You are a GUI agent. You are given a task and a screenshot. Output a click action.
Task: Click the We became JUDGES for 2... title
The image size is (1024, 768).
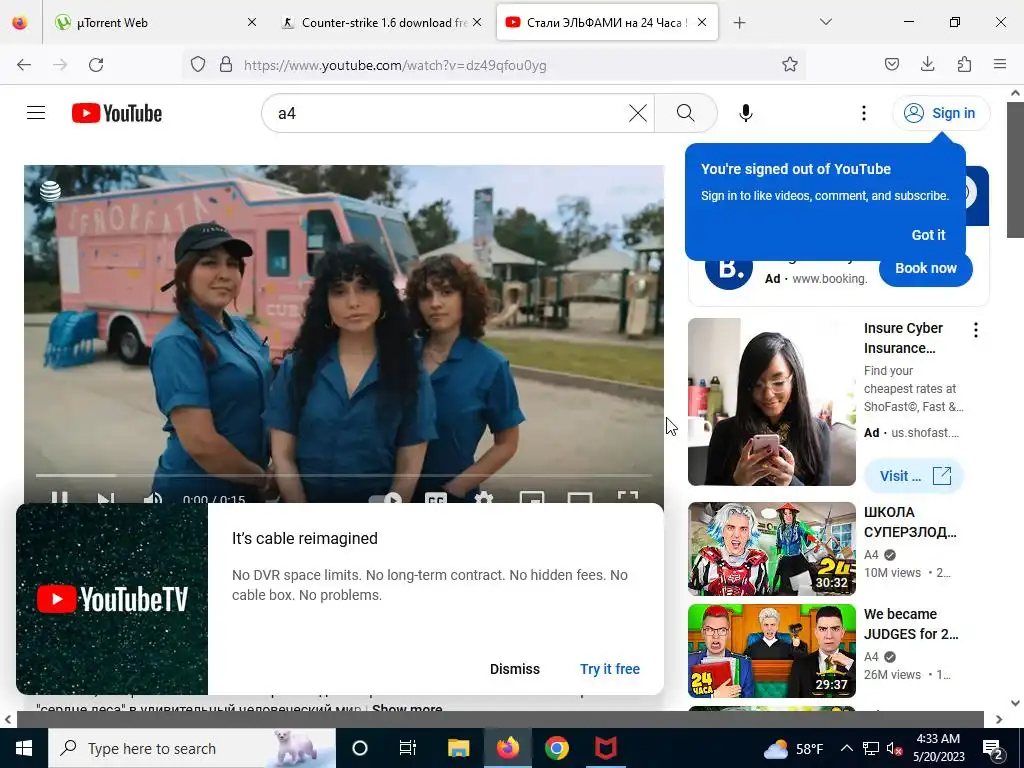point(911,624)
